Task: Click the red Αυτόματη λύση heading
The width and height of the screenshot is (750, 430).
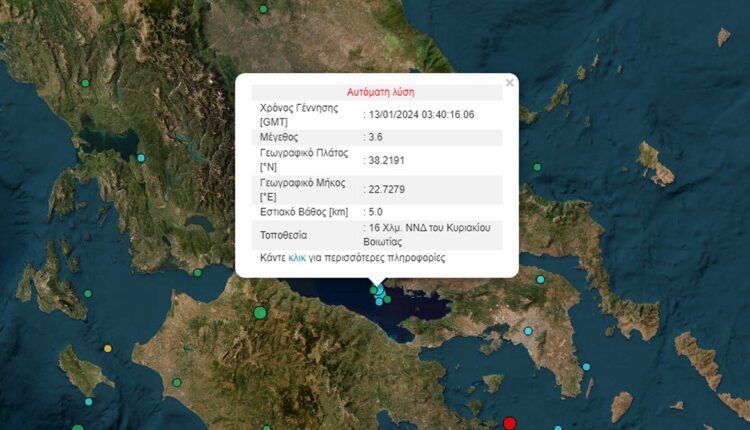Action: (379, 91)
